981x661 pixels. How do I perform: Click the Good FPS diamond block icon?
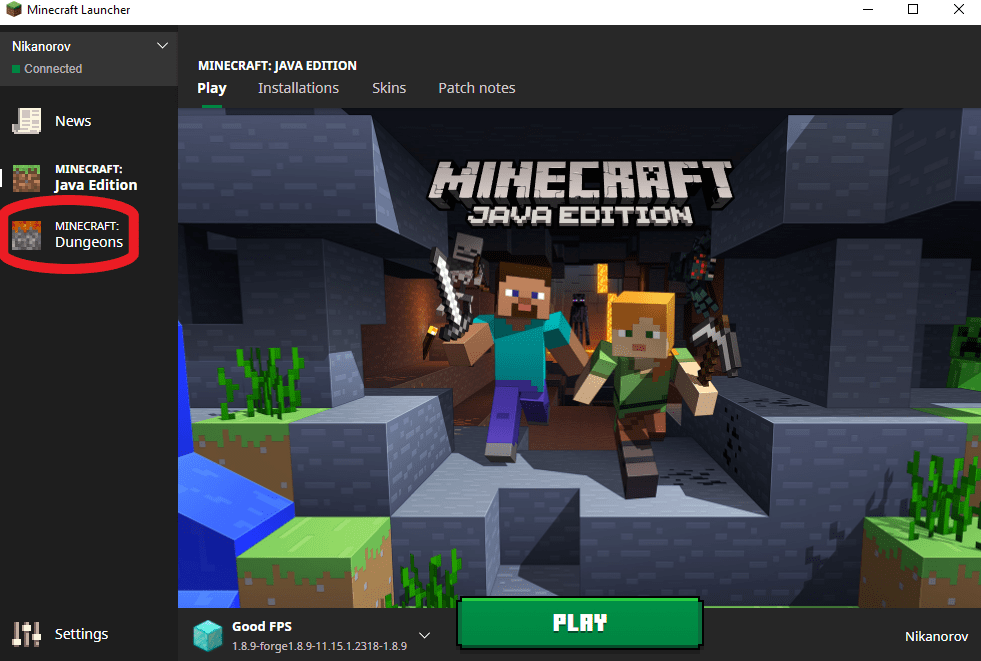(x=208, y=635)
